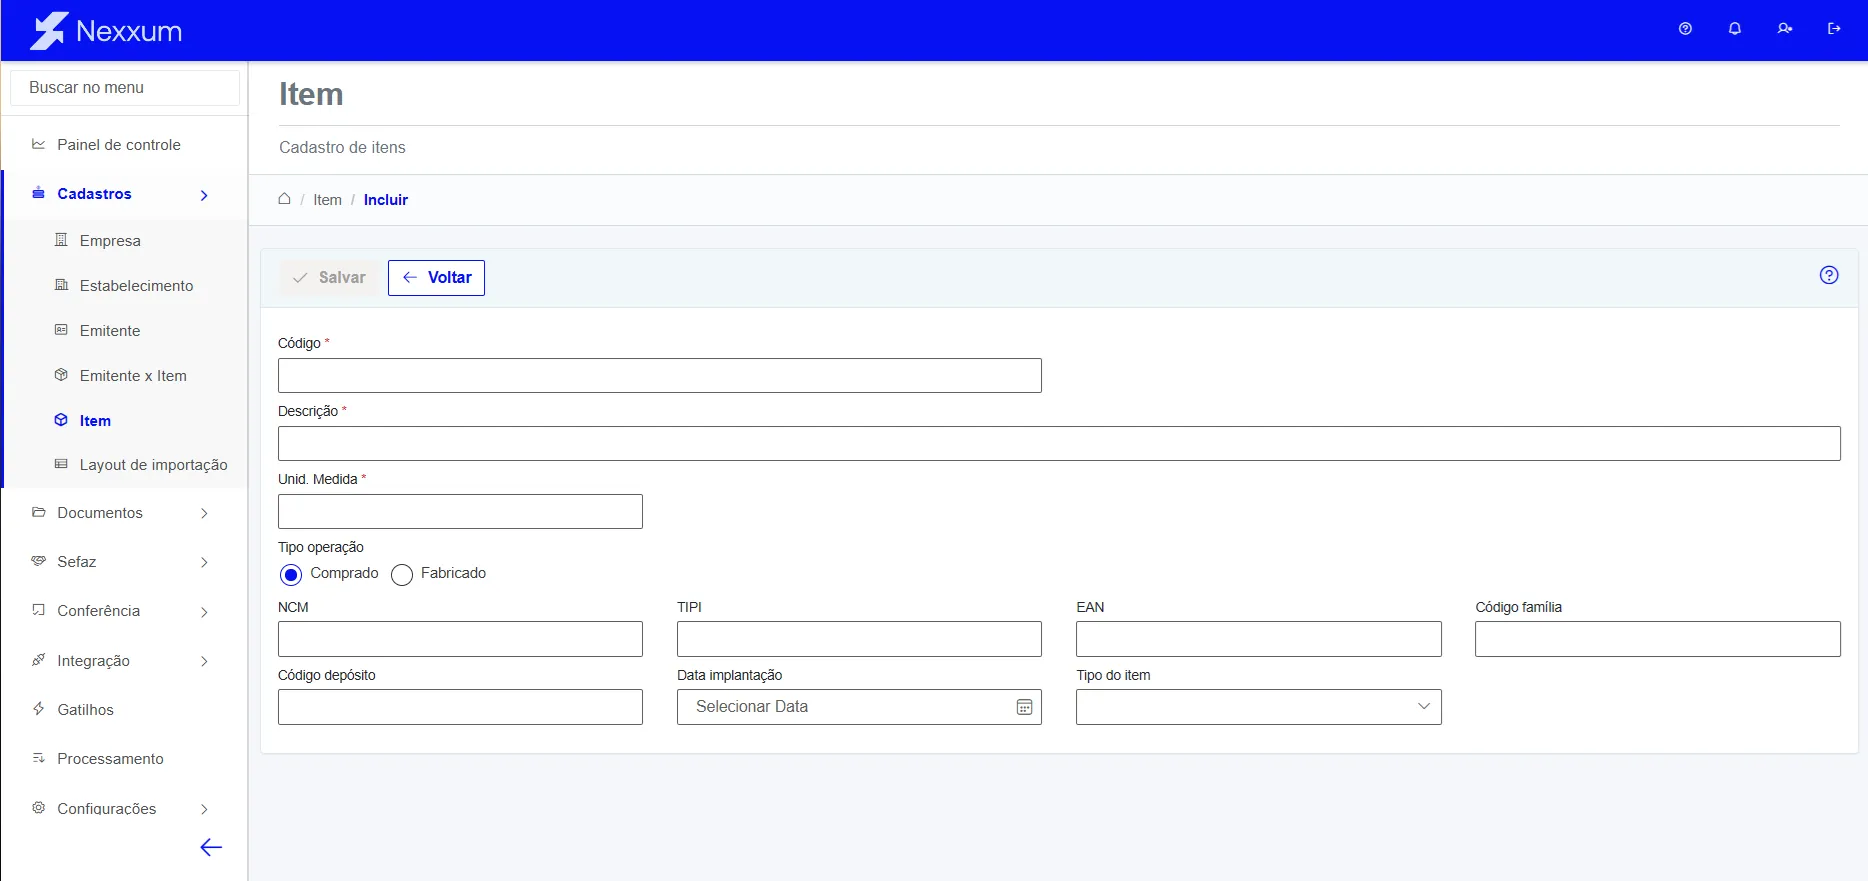Open the calendar icon in Data implantação
Screen dimensions: 1868x881
pyautogui.click(x=1024, y=707)
